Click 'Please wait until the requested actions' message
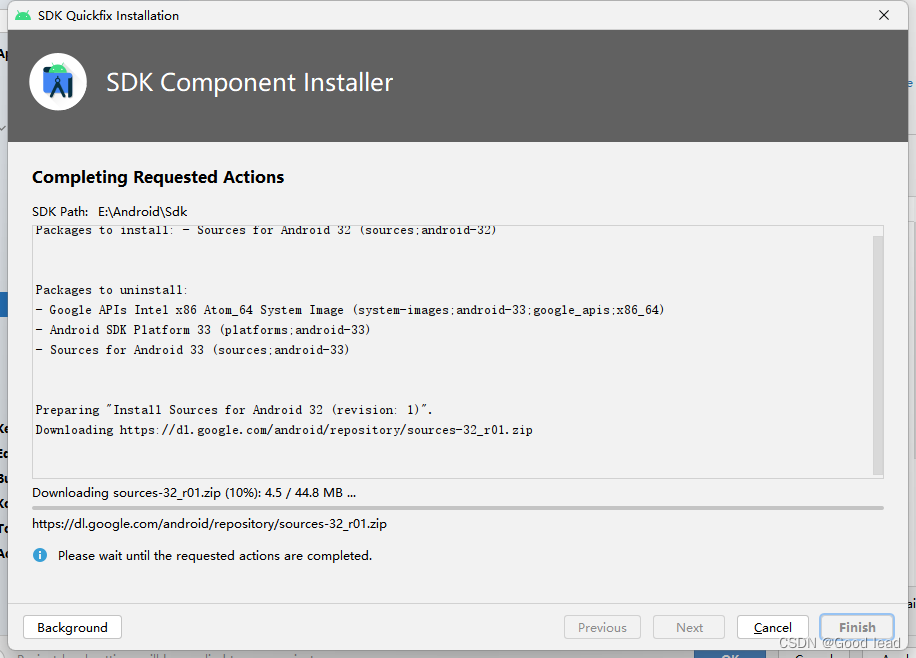The image size is (916, 658). pyautogui.click(x=214, y=555)
